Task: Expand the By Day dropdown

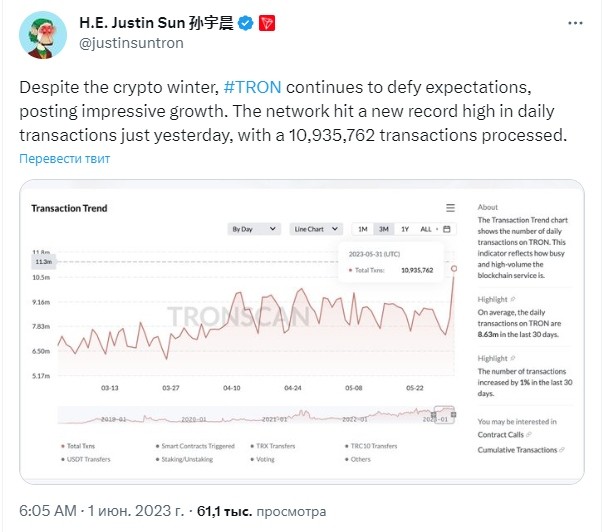Action: coord(254,229)
